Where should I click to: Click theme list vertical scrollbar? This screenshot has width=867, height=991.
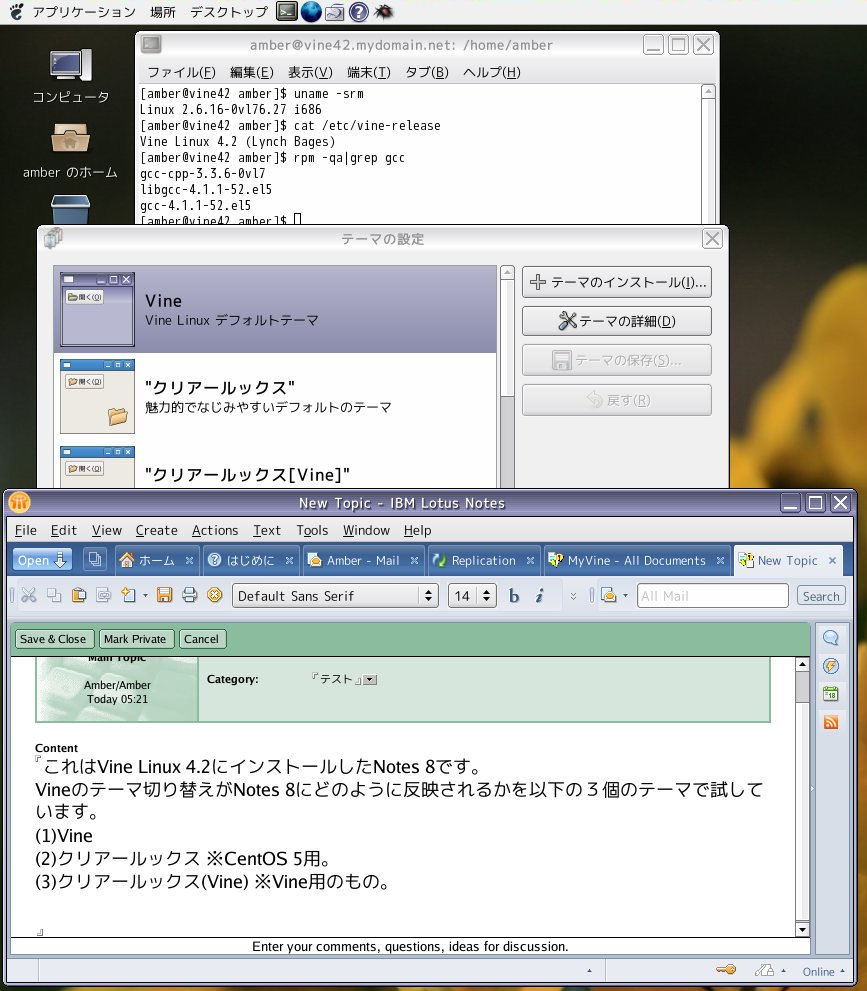click(x=507, y=377)
